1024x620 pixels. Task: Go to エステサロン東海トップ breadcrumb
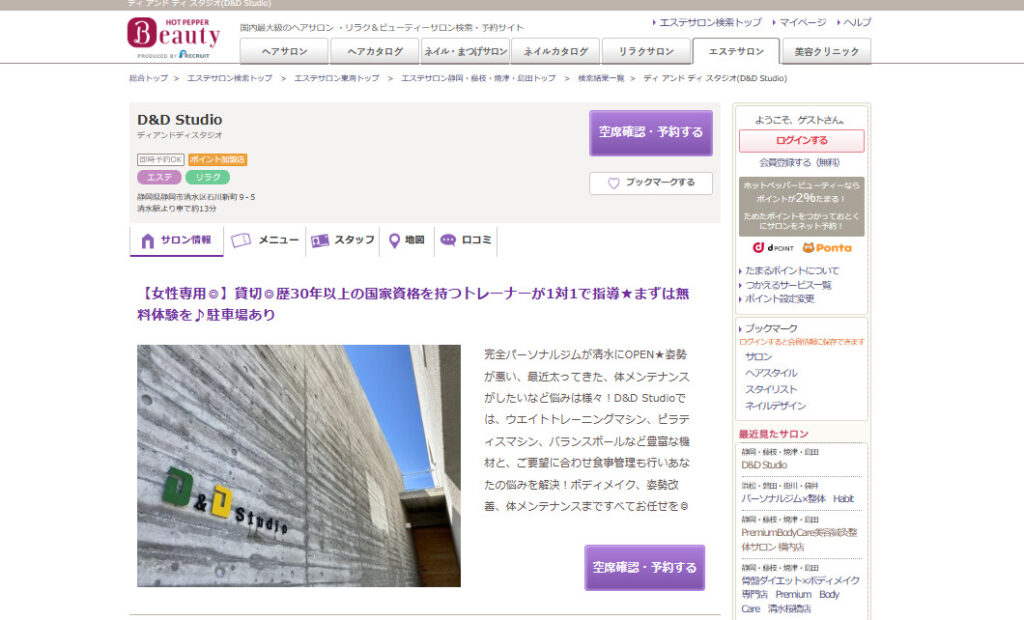click(336, 78)
